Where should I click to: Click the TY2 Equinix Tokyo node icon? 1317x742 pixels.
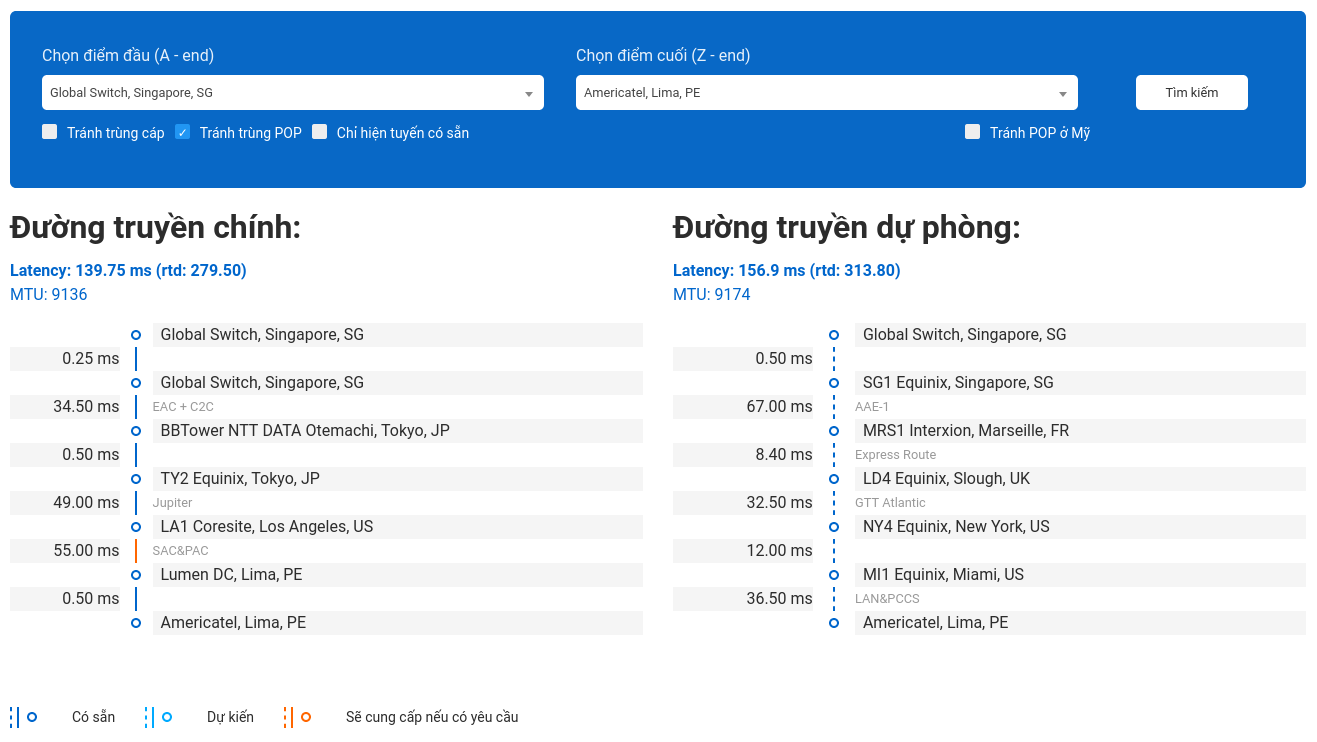(x=136, y=478)
